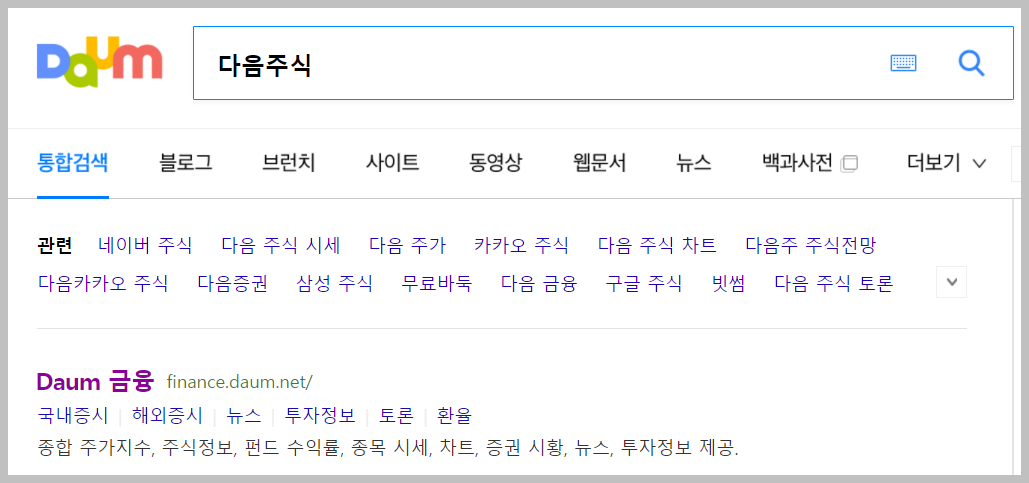Open the 브런치 tab
This screenshot has width=1029, height=483.
pos(289,163)
